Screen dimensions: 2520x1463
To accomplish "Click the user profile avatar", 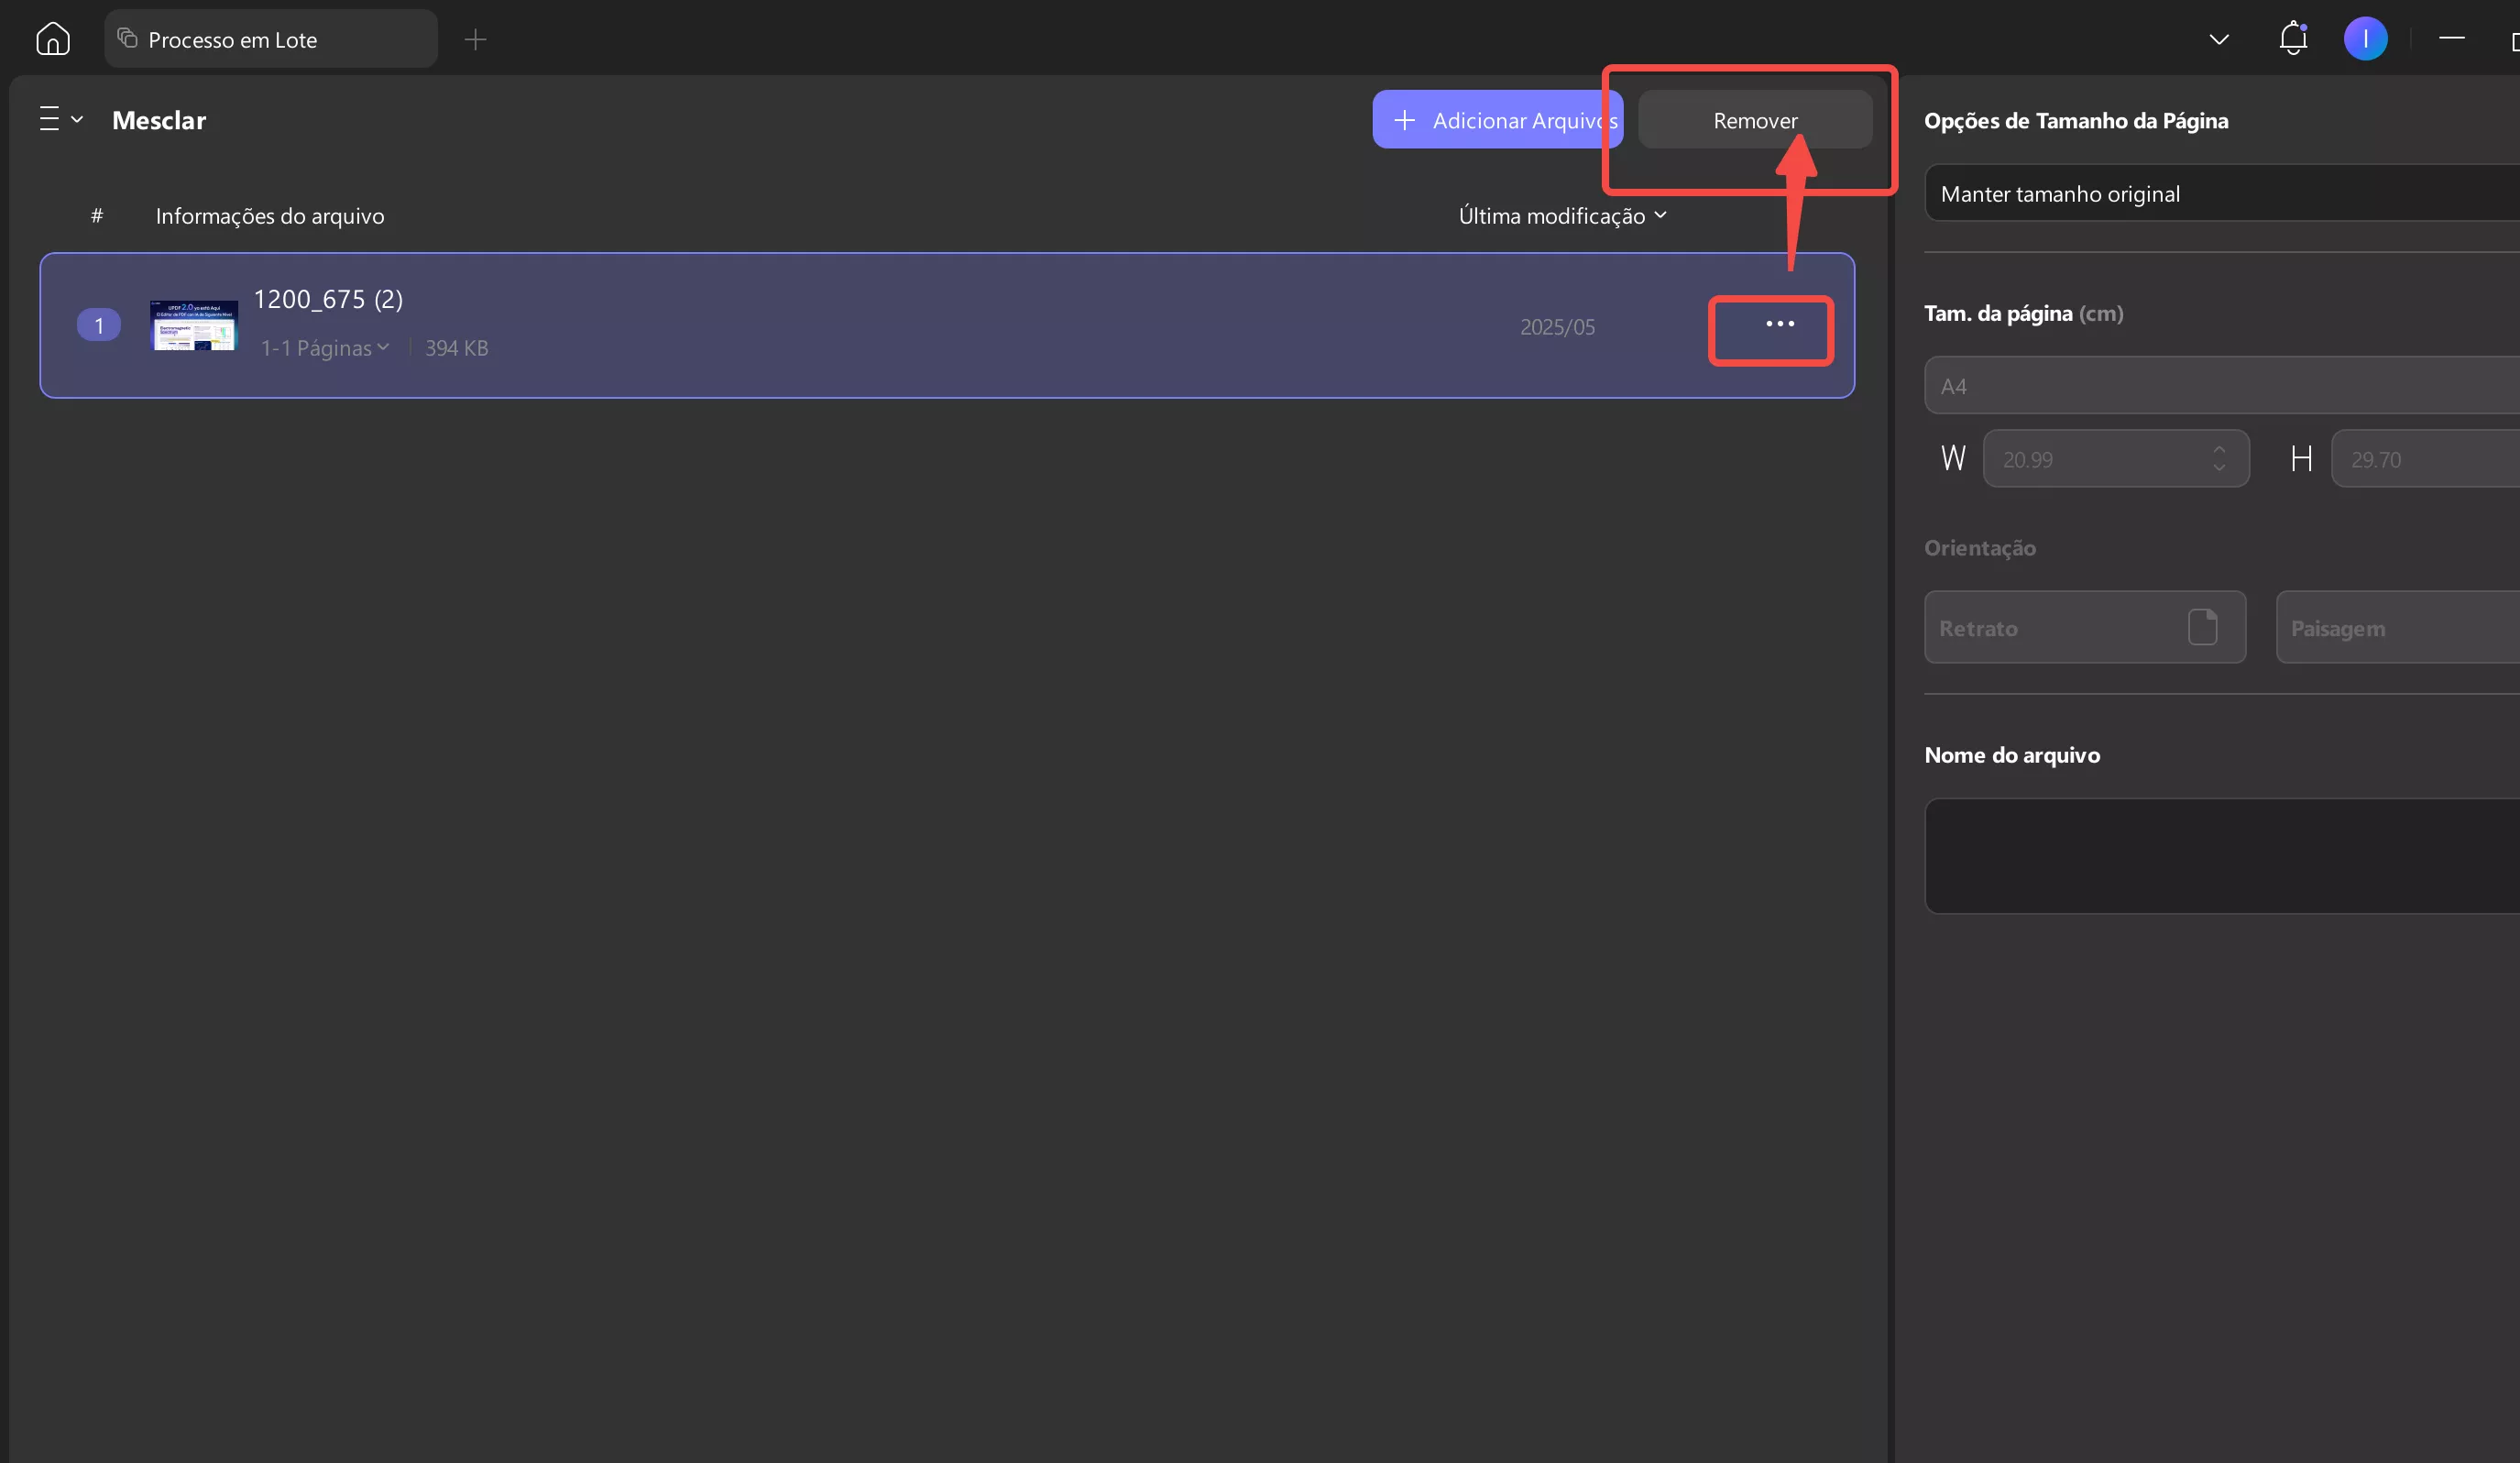I will click(2365, 39).
